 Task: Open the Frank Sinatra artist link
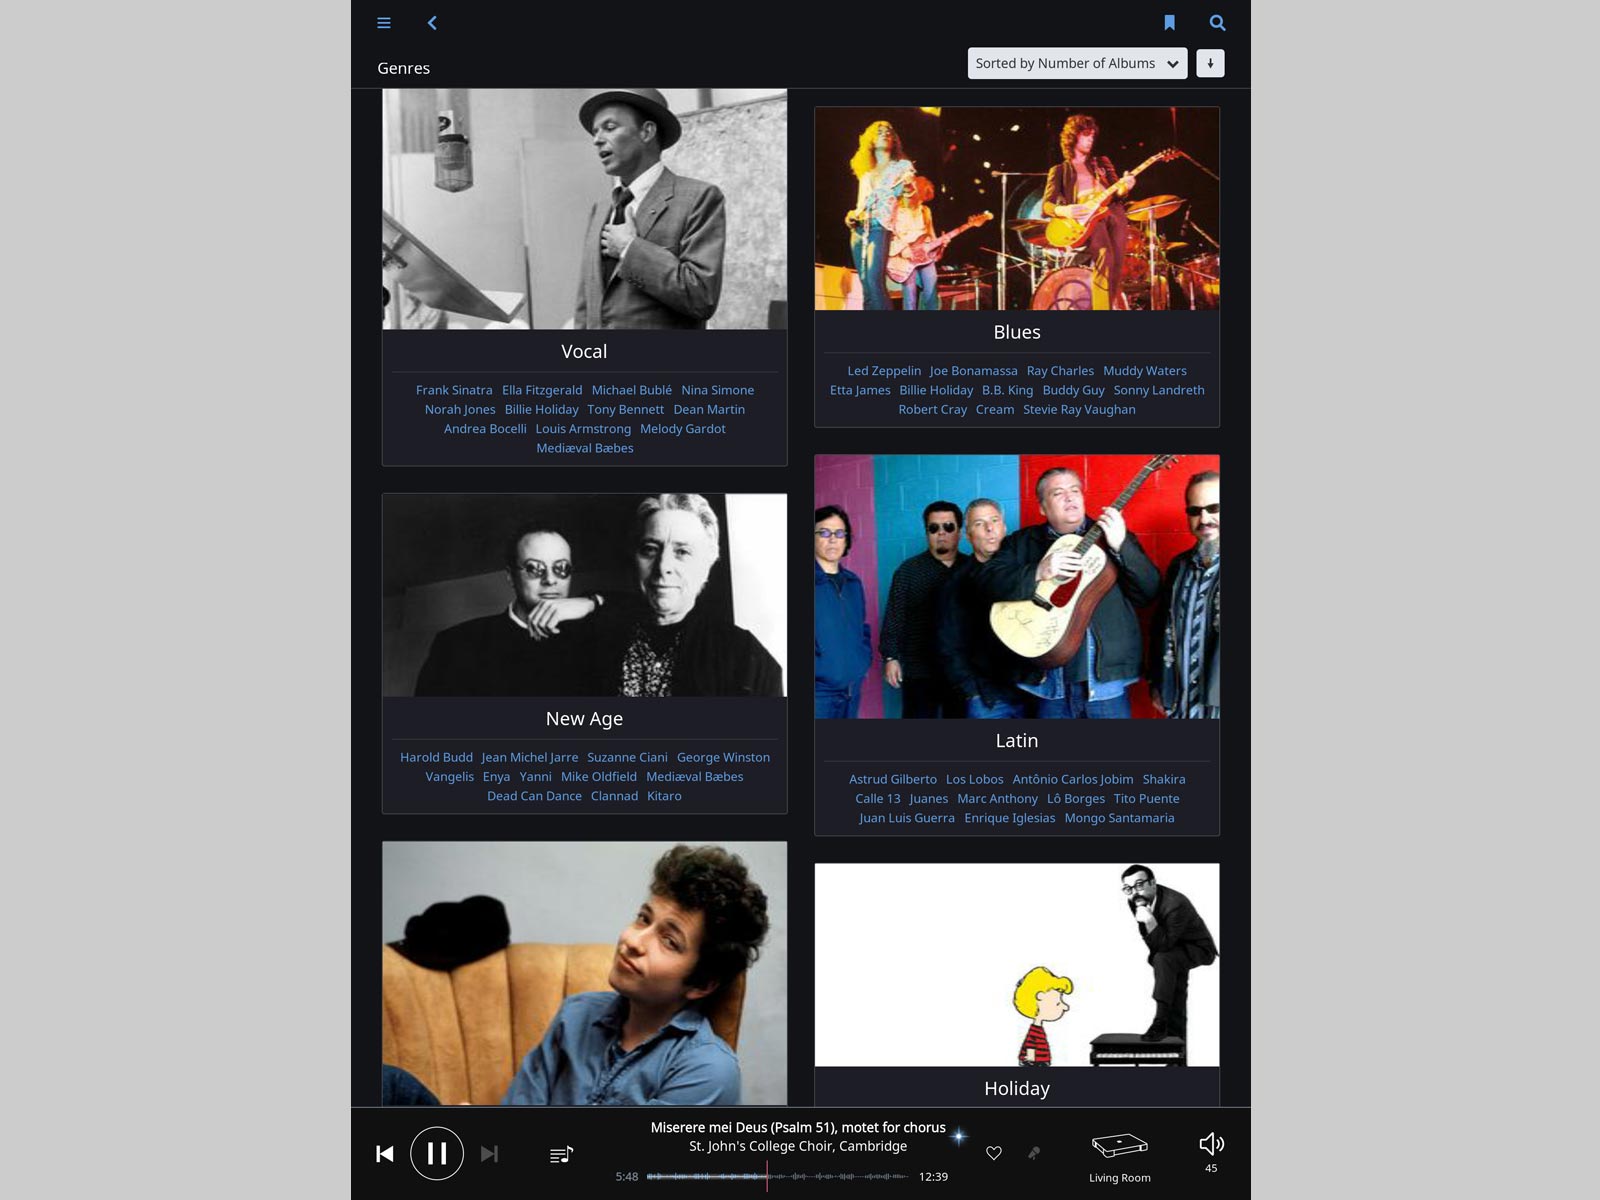point(454,390)
